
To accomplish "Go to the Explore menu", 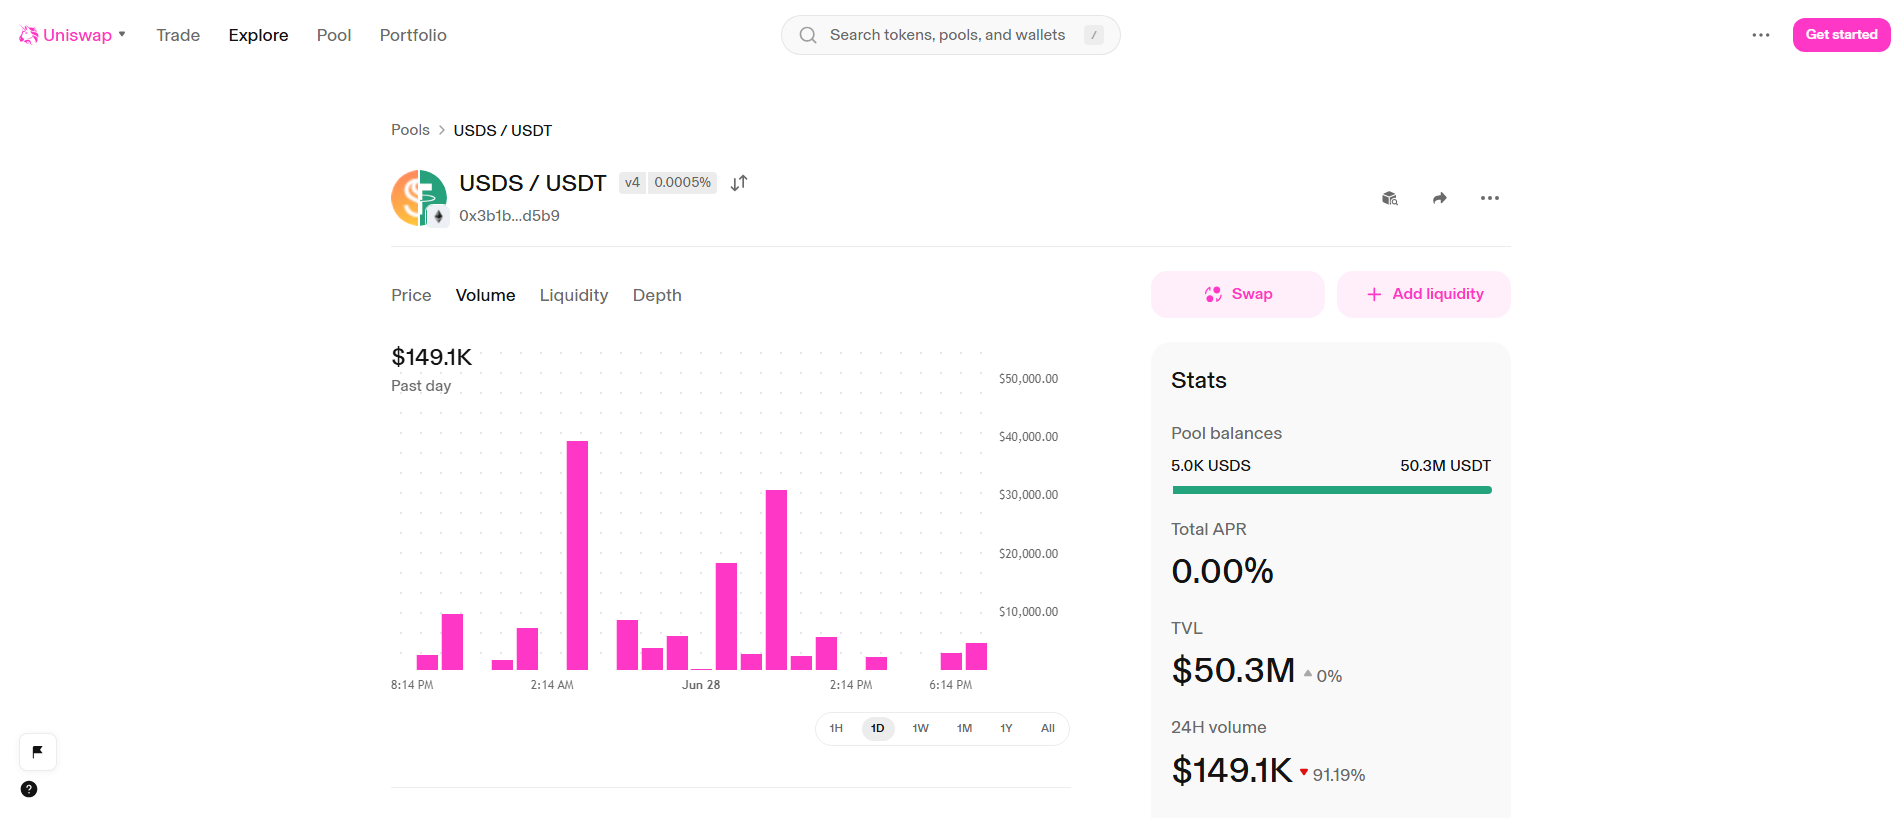I will (258, 35).
